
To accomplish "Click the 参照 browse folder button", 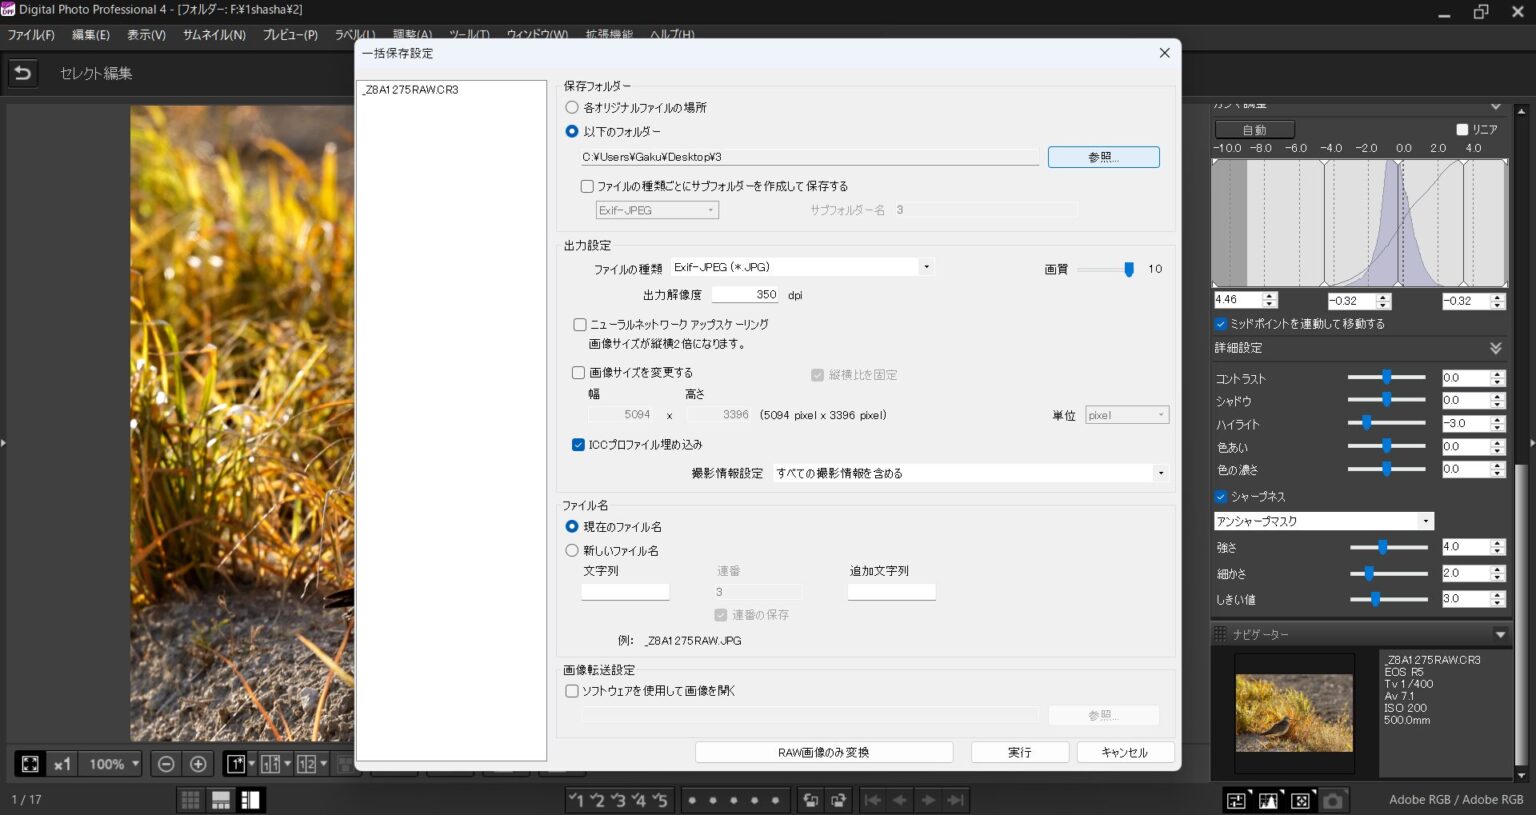I will click(1103, 157).
